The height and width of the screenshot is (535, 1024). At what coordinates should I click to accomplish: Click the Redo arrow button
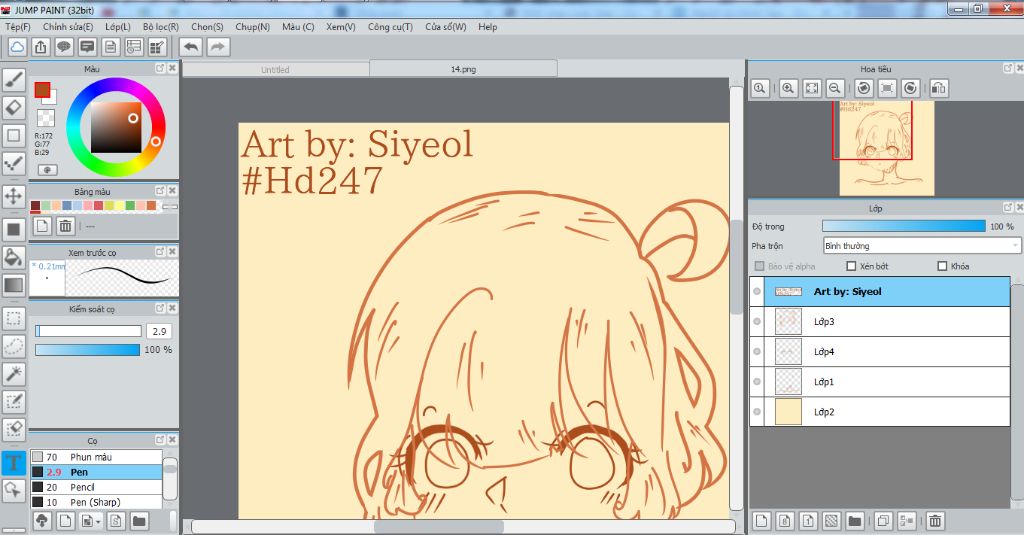coord(218,47)
